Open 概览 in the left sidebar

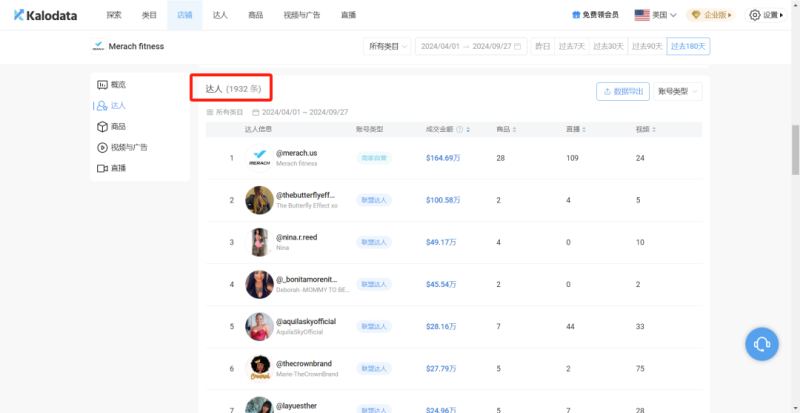click(117, 84)
